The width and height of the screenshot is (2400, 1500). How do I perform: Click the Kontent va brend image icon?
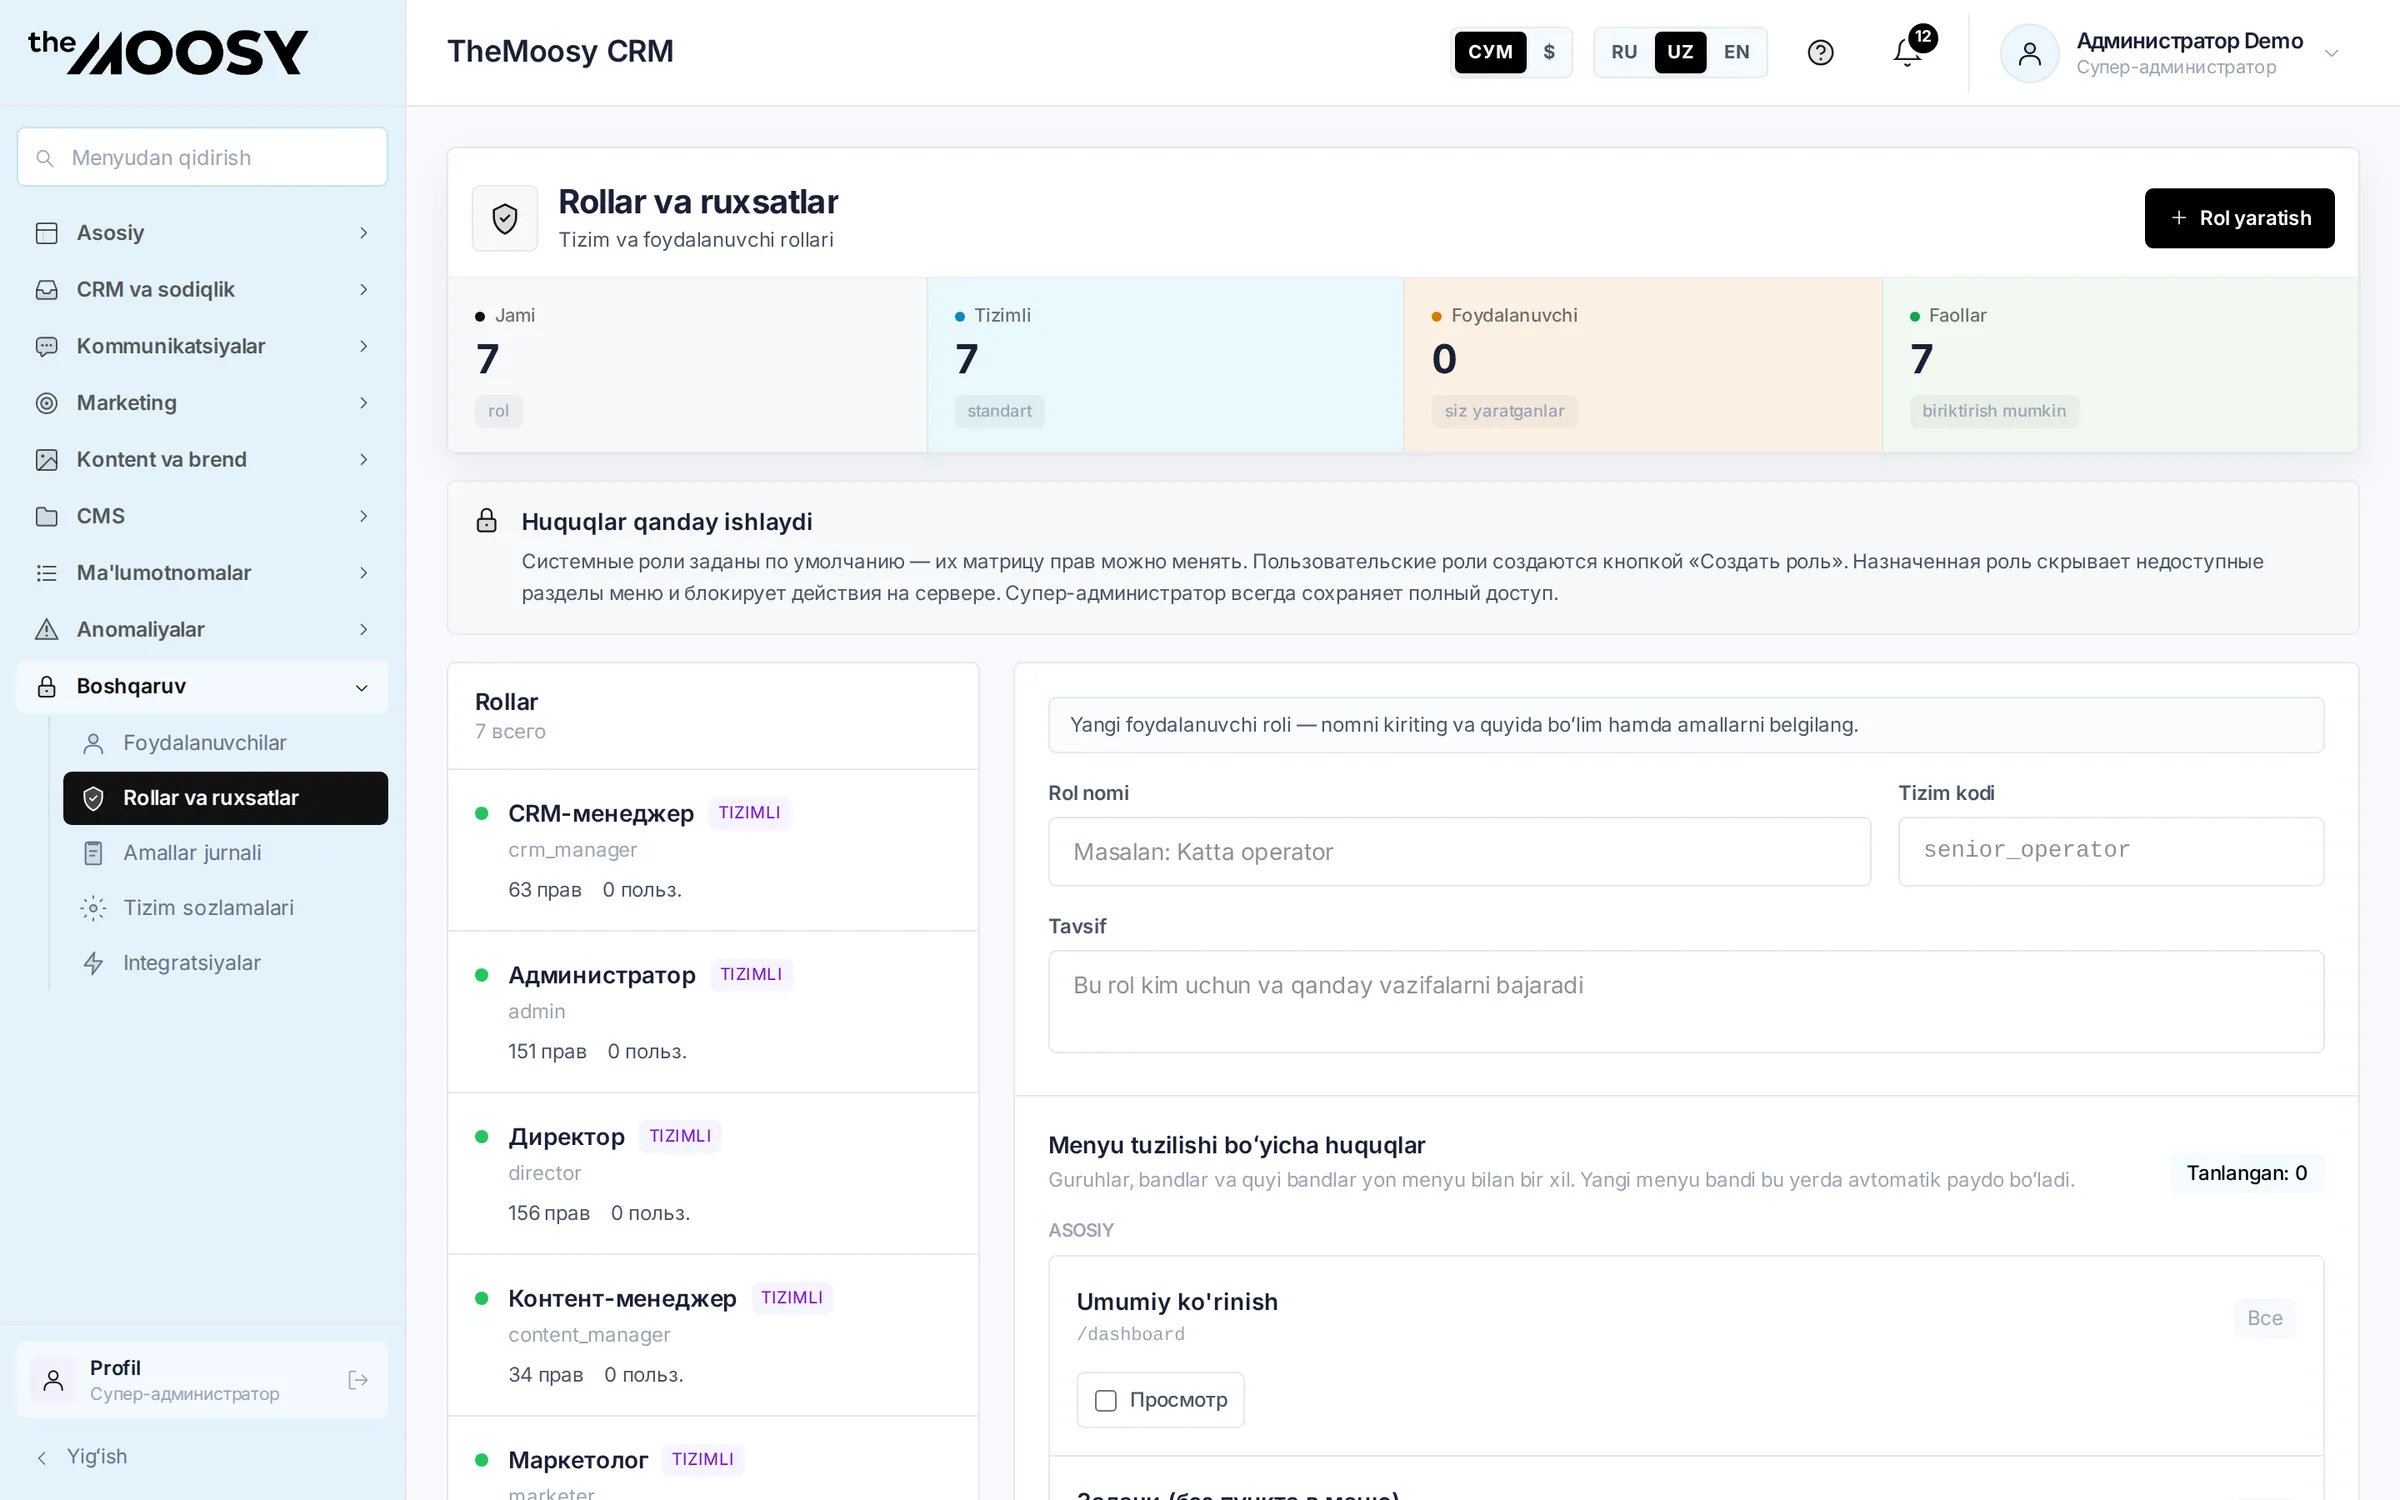(x=47, y=460)
